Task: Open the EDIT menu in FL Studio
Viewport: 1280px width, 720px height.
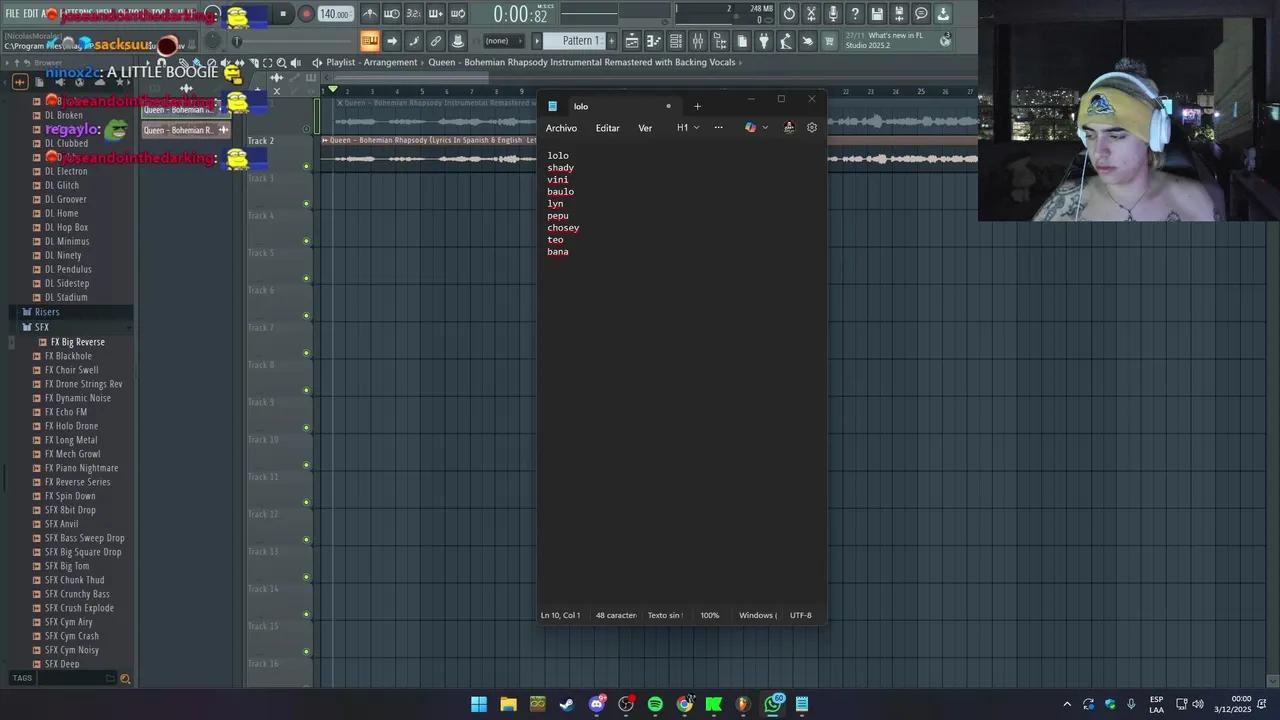Action: coord(31,13)
